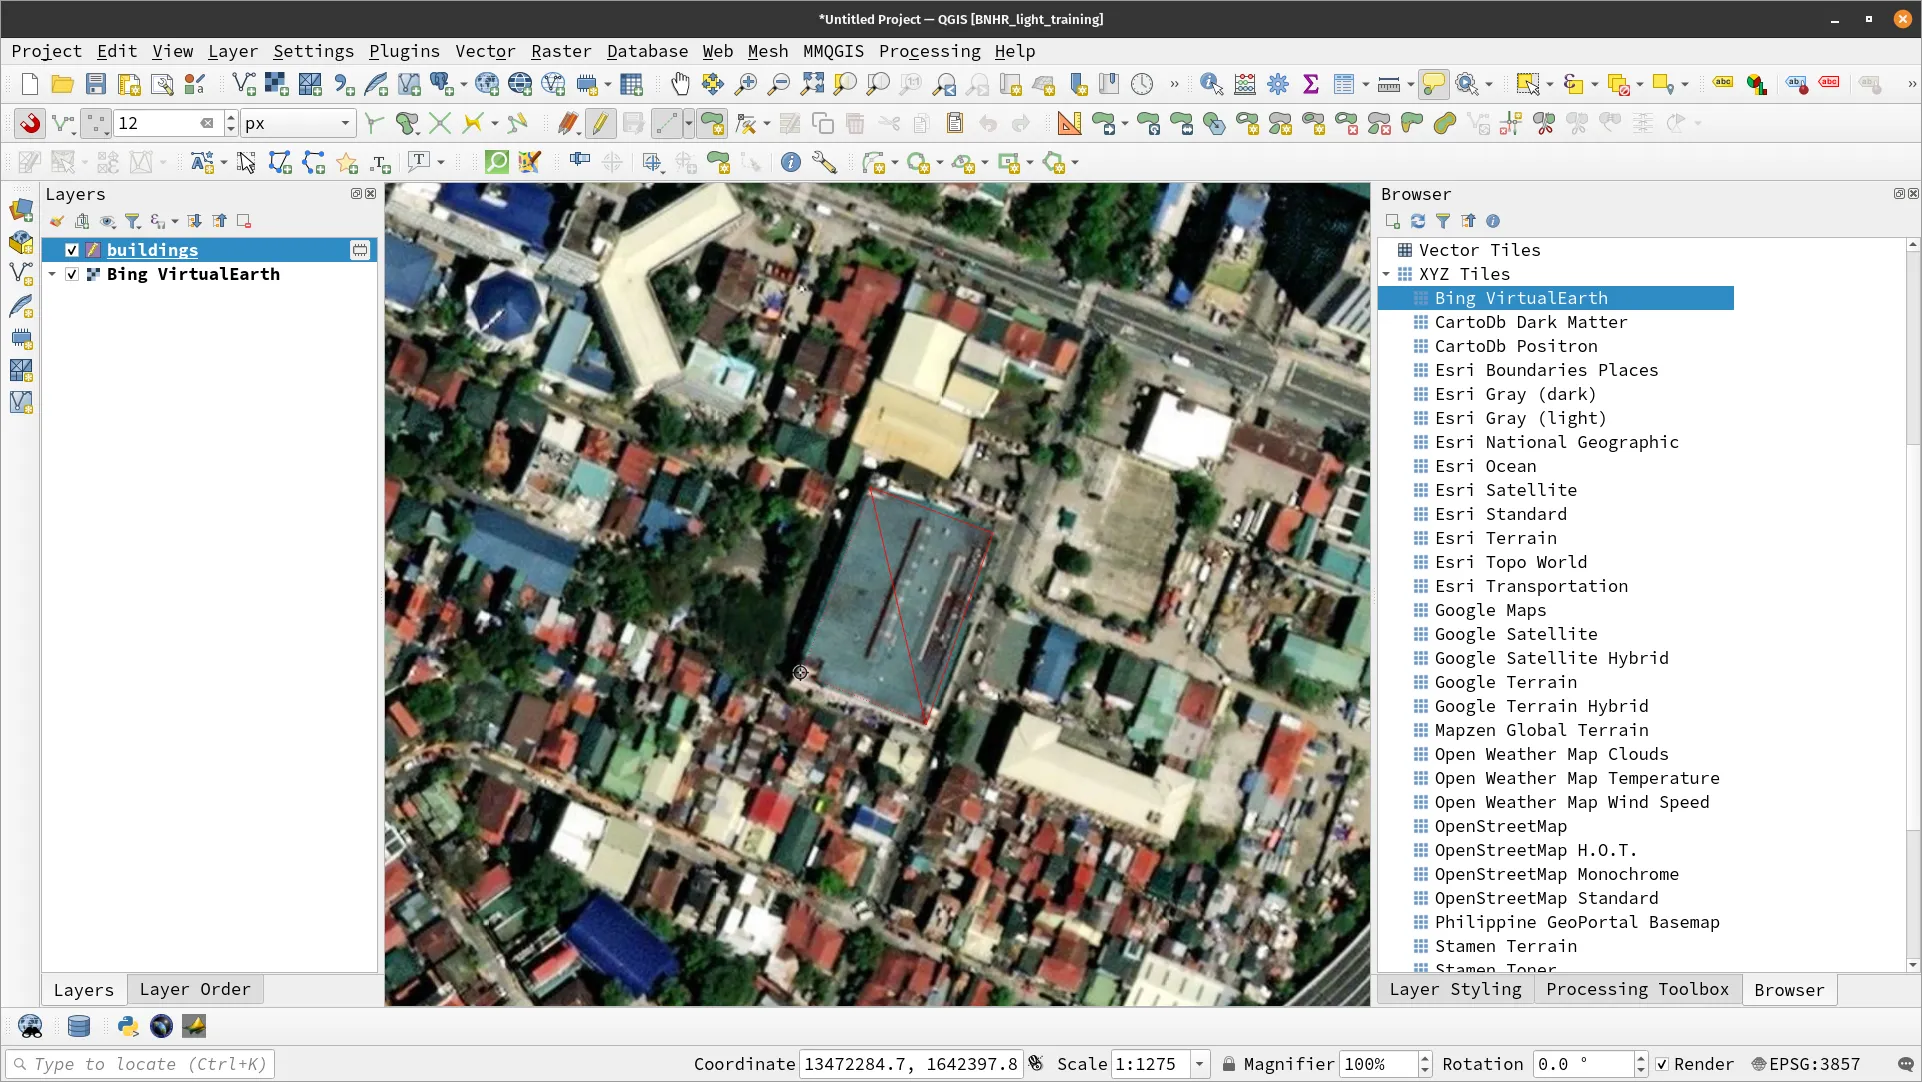Expand the Bing VirtualEarth layer entry
Image resolution: width=1922 pixels, height=1082 pixels.
pos(52,274)
